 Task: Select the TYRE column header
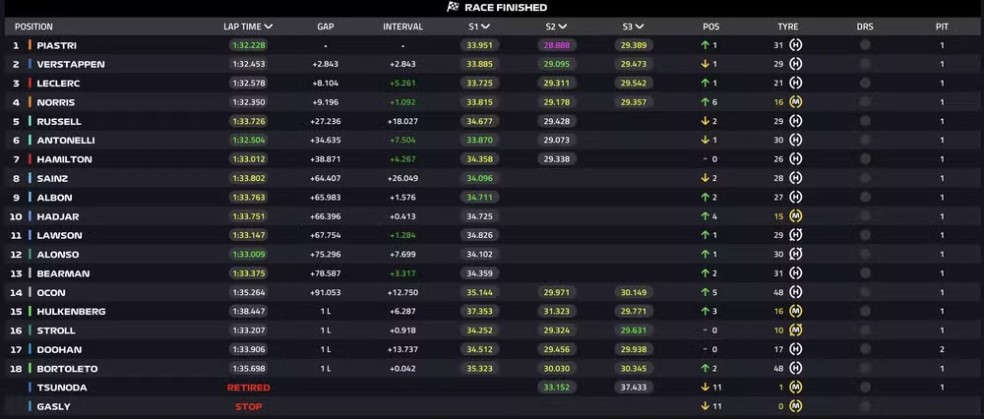788,27
